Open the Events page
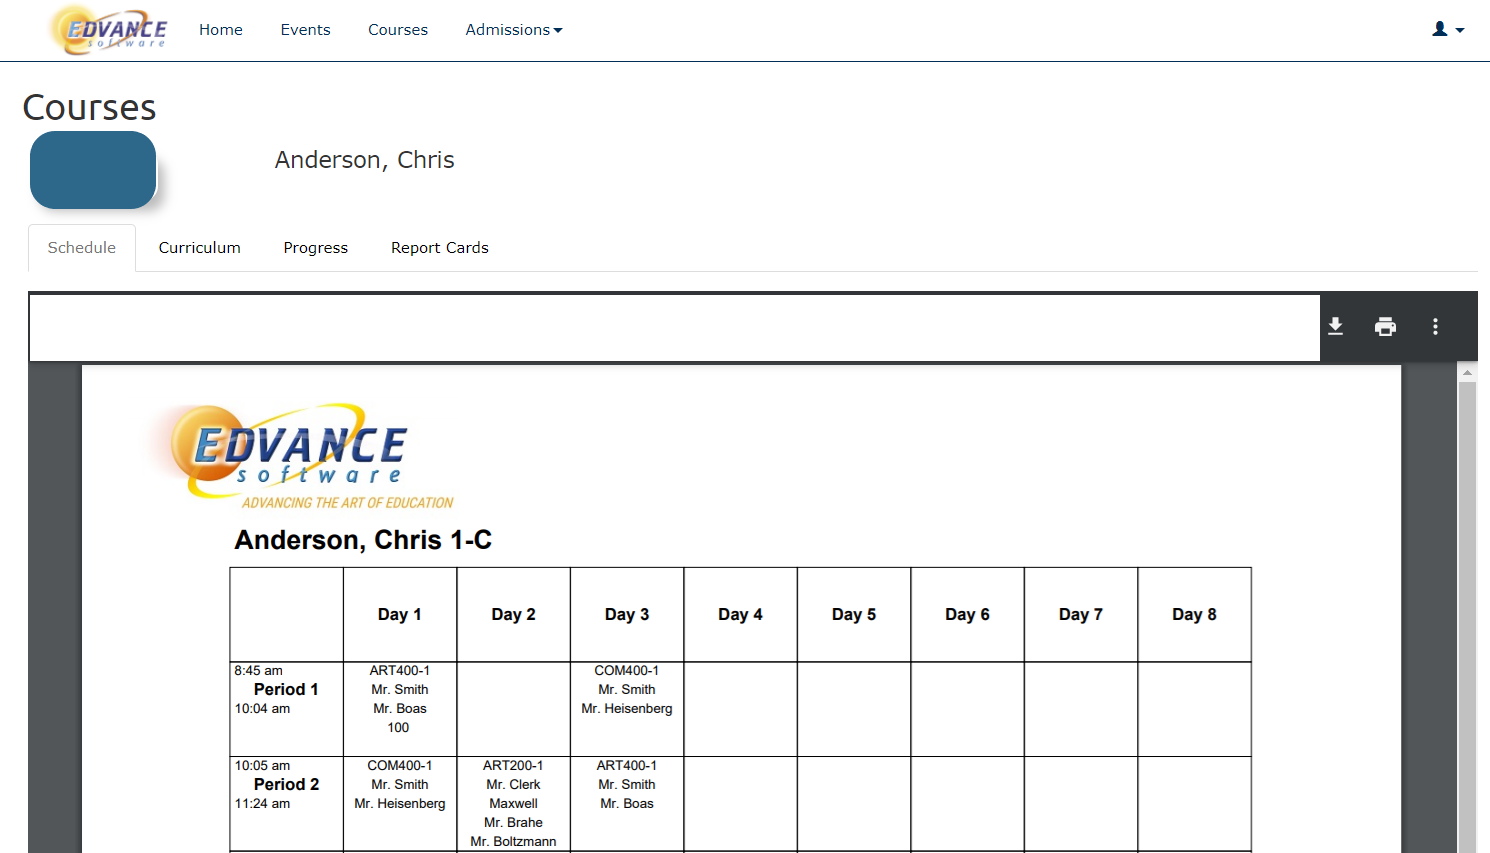Screen dimensions: 1490x853 (305, 30)
